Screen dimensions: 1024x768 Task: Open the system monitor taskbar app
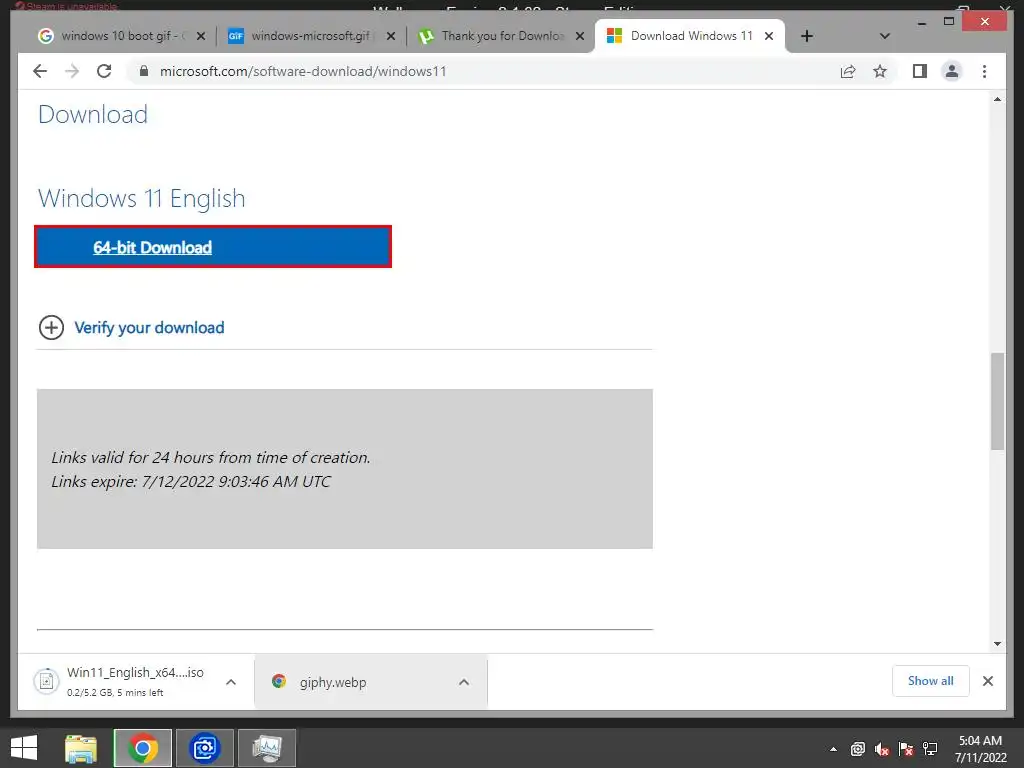click(x=266, y=748)
